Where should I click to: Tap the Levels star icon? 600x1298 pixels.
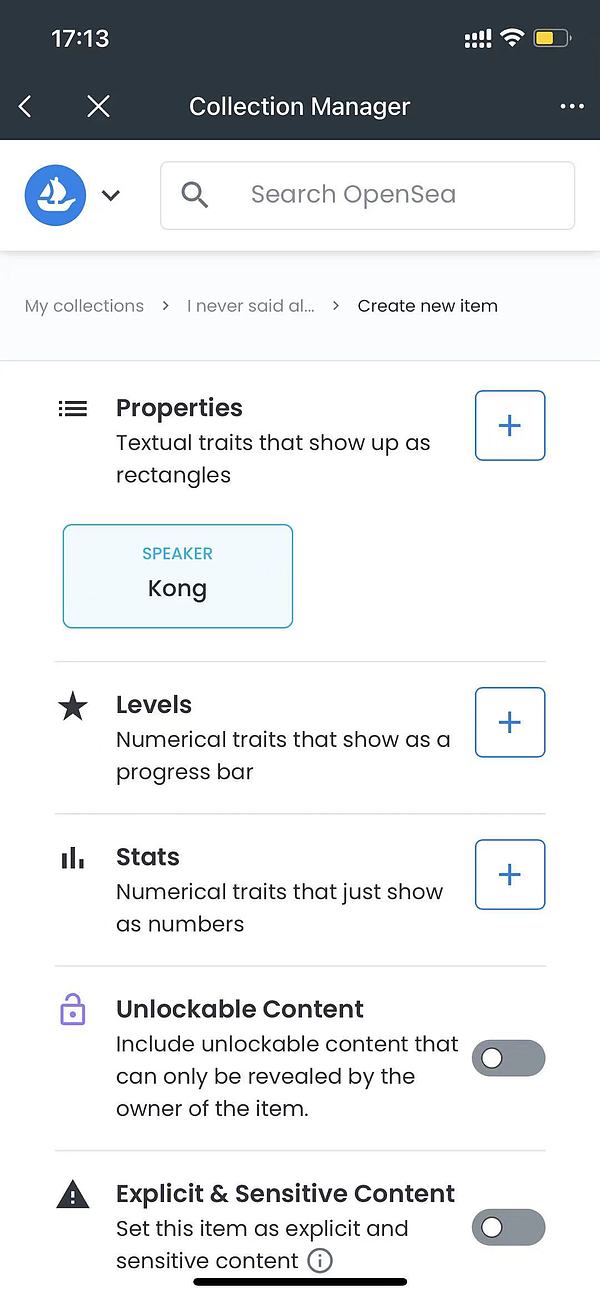coord(73,707)
